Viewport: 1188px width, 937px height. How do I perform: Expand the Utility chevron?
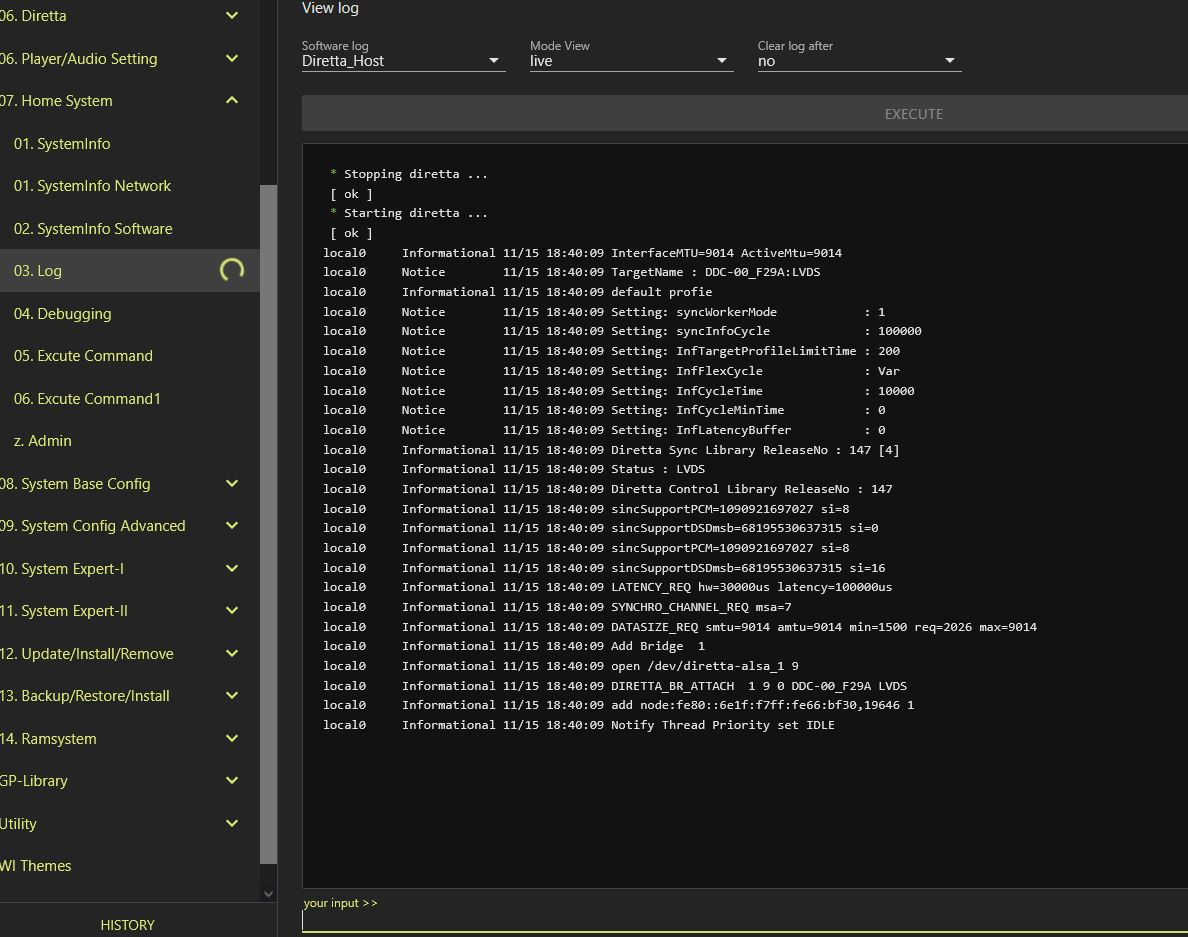[232, 823]
